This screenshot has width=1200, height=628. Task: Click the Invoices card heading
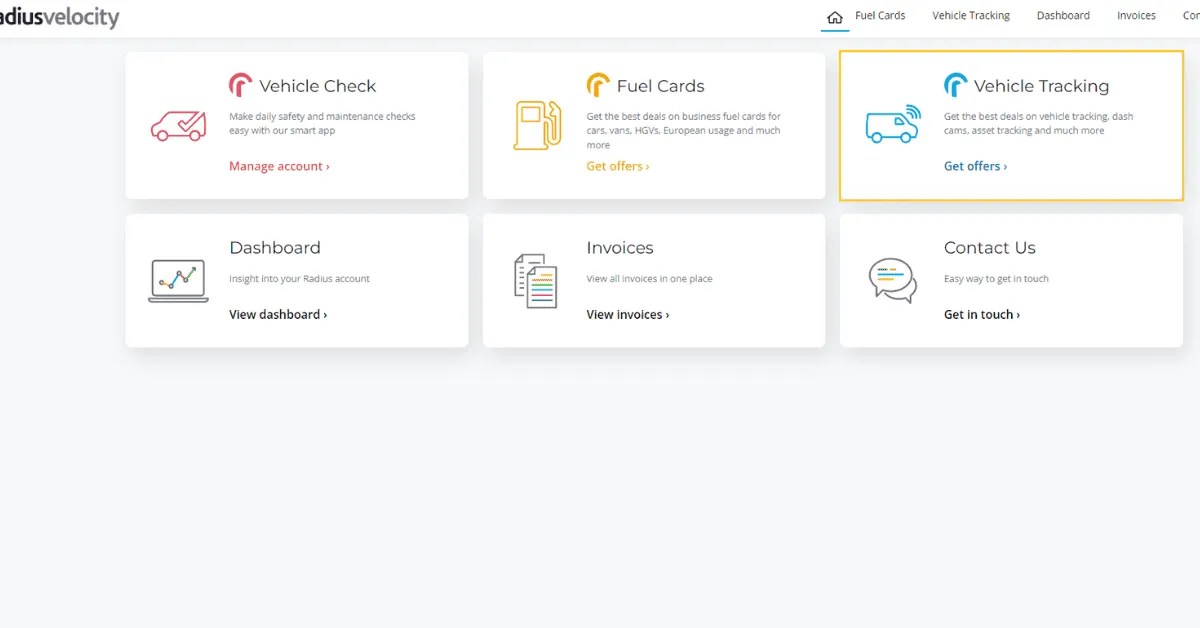[x=620, y=248]
